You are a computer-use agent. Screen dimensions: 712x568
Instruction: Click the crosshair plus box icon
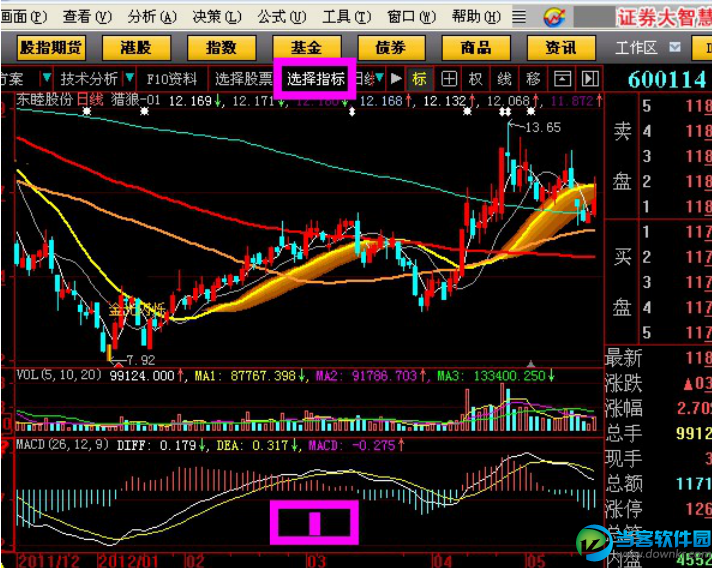449,79
